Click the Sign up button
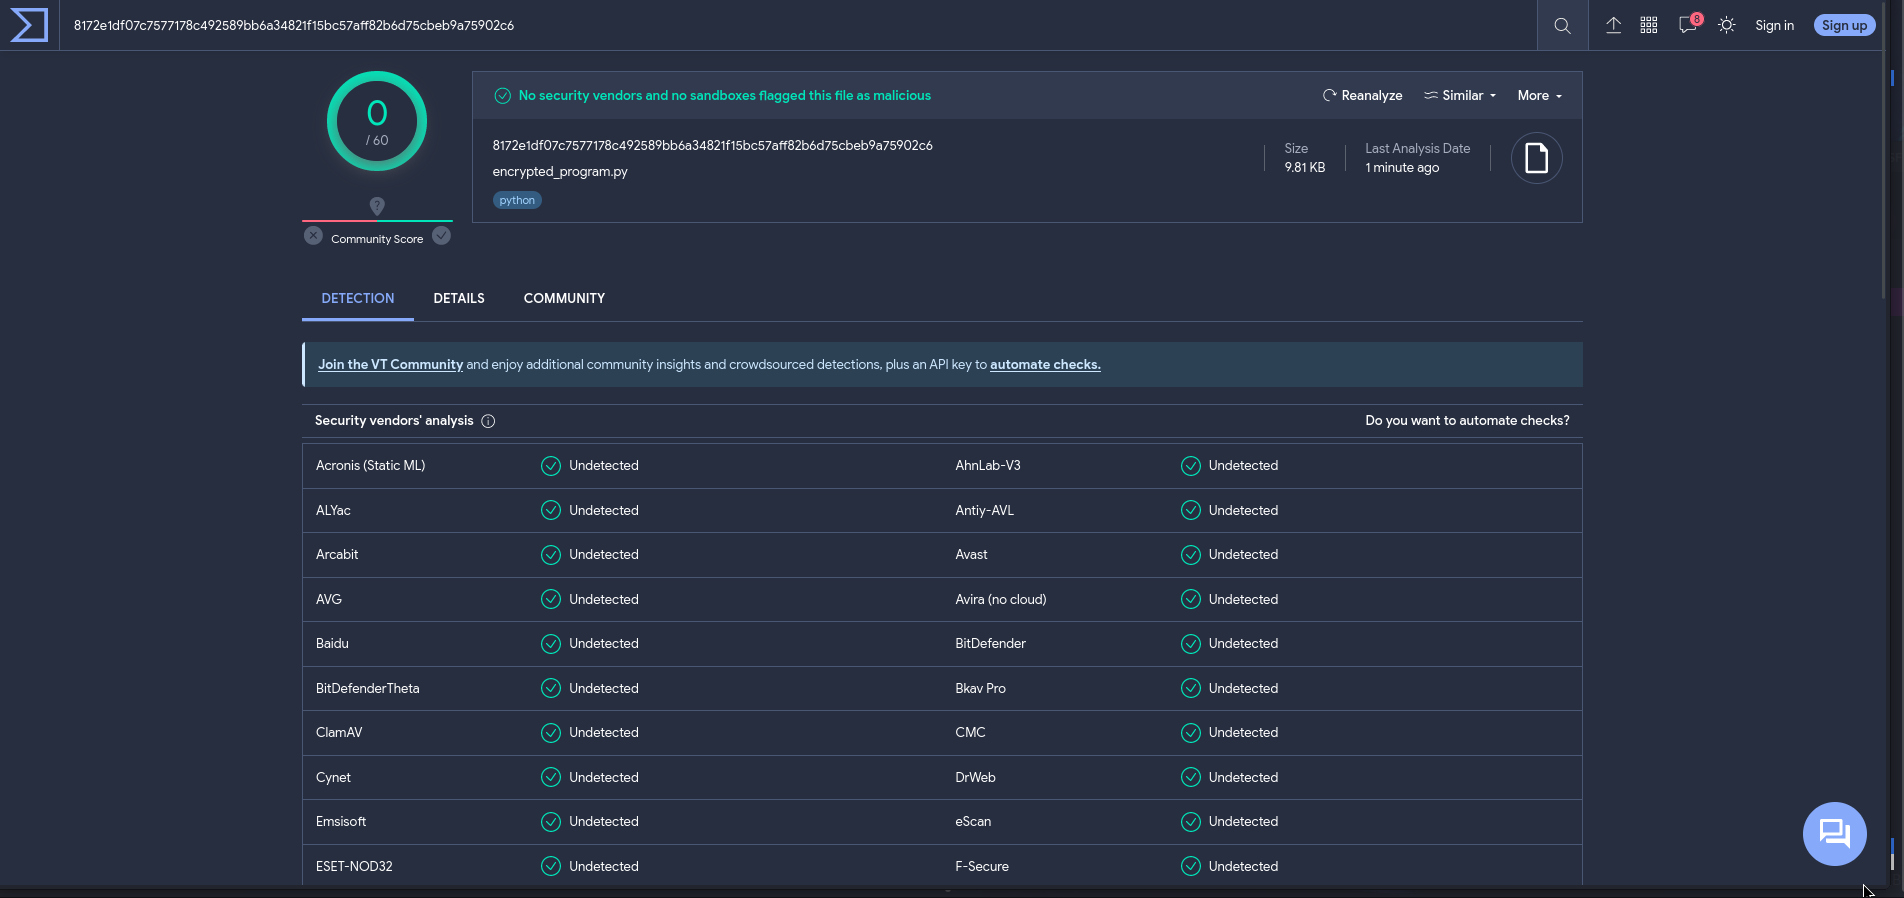The width and height of the screenshot is (1904, 898). tap(1844, 25)
